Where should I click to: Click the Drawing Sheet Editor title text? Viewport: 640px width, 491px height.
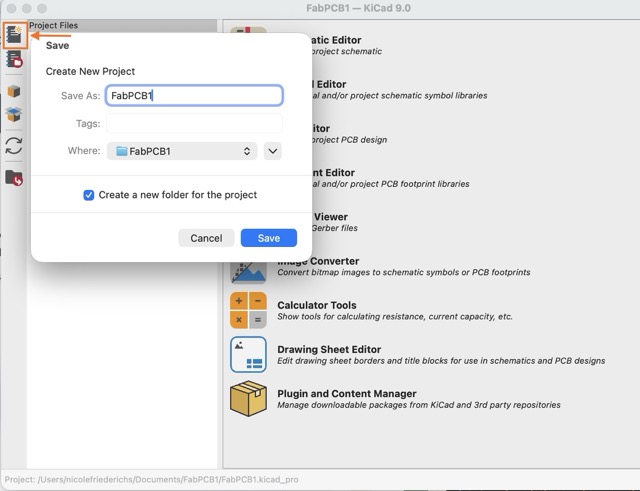click(329, 349)
